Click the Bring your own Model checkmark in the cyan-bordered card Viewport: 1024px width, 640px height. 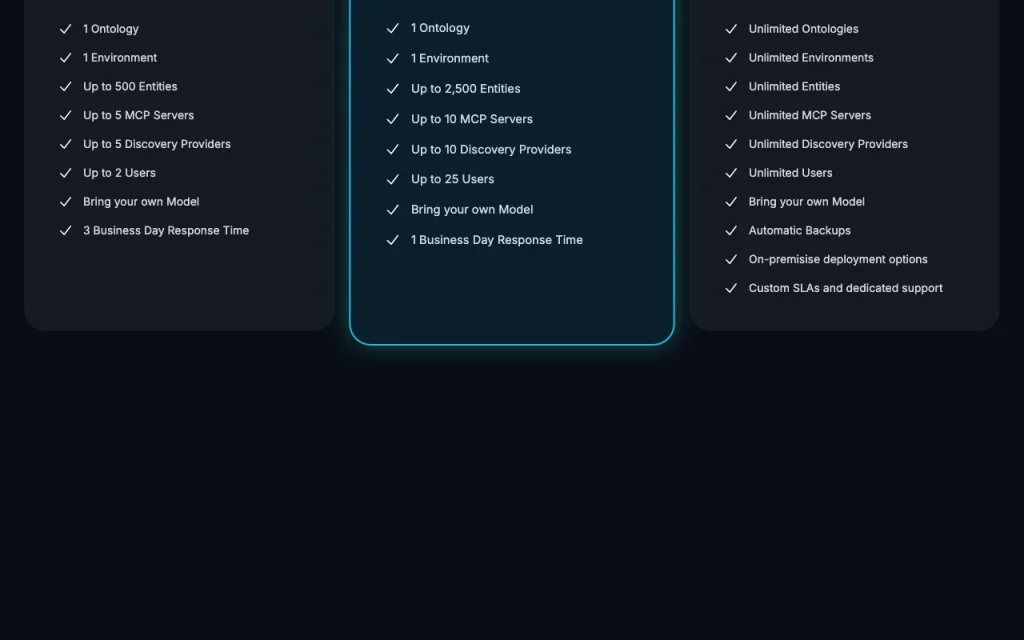click(x=392, y=210)
